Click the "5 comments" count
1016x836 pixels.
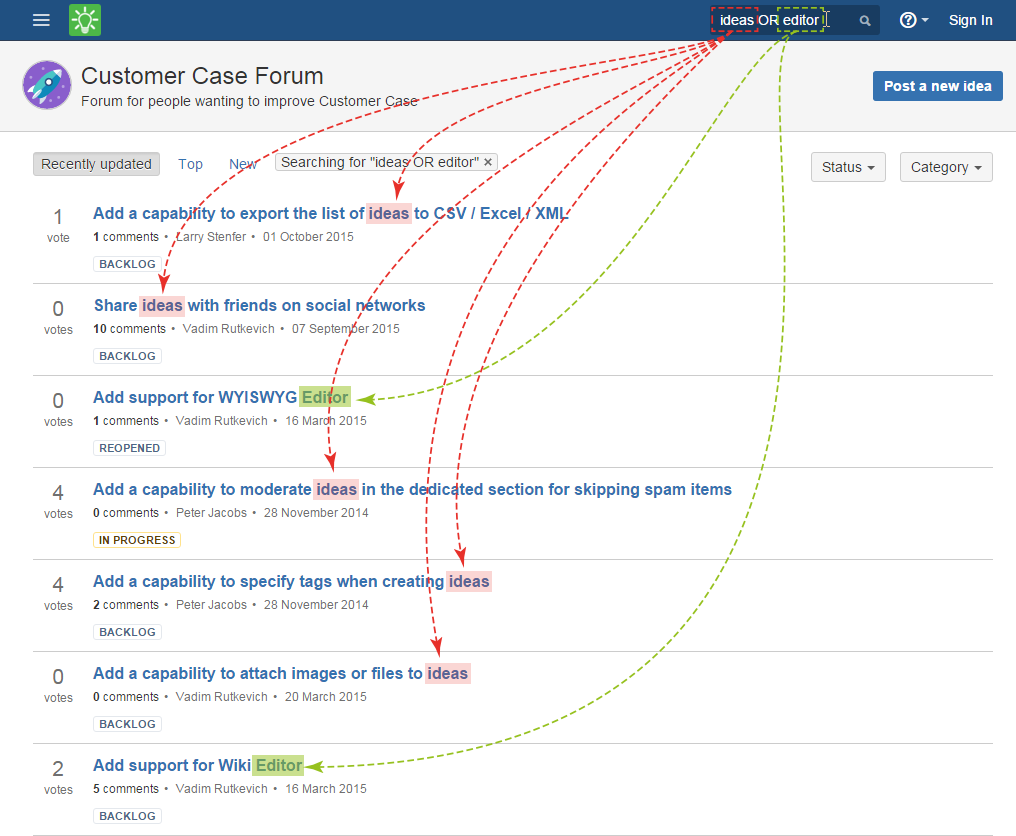[126, 789]
